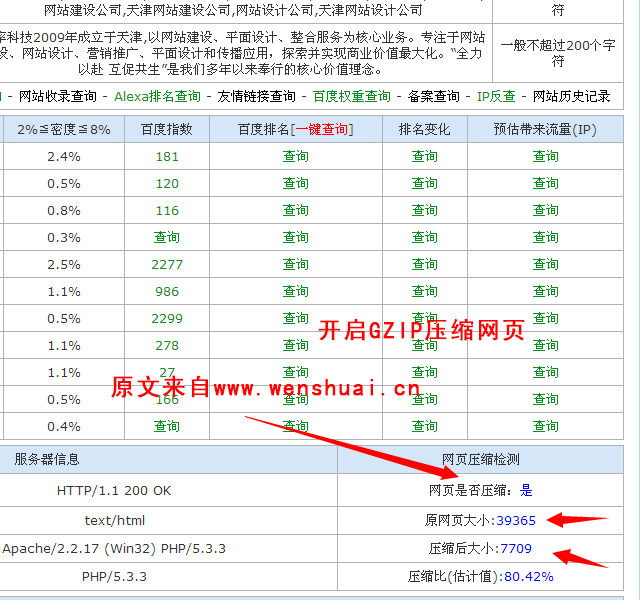Click the Baidu index value 181
640x600 pixels.
[x=167, y=157]
